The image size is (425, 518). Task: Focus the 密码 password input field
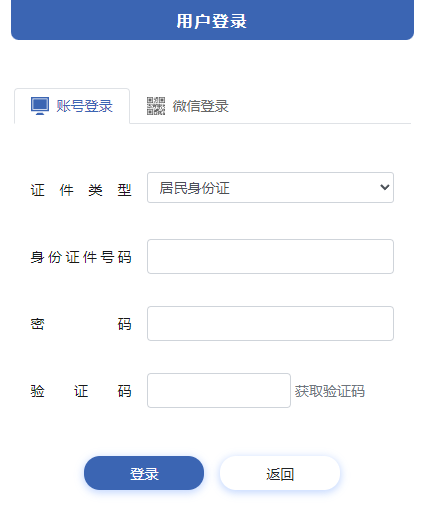[x=270, y=323]
